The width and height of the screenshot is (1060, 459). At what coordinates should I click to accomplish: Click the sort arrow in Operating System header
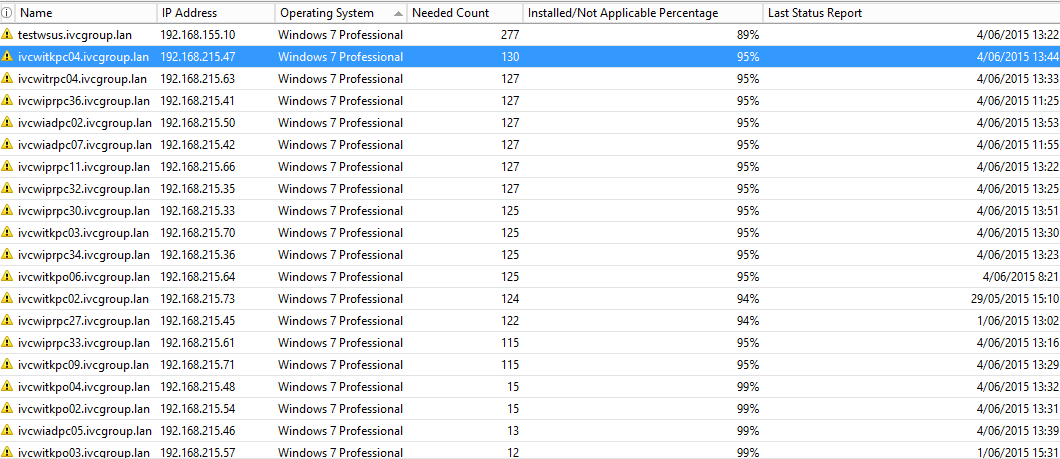tap(399, 13)
